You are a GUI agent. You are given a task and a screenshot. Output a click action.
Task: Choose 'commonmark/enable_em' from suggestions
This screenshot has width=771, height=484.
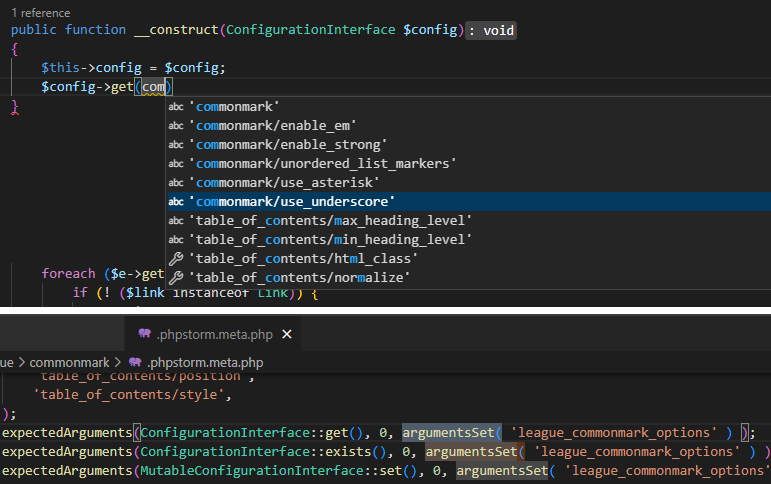[468, 126]
